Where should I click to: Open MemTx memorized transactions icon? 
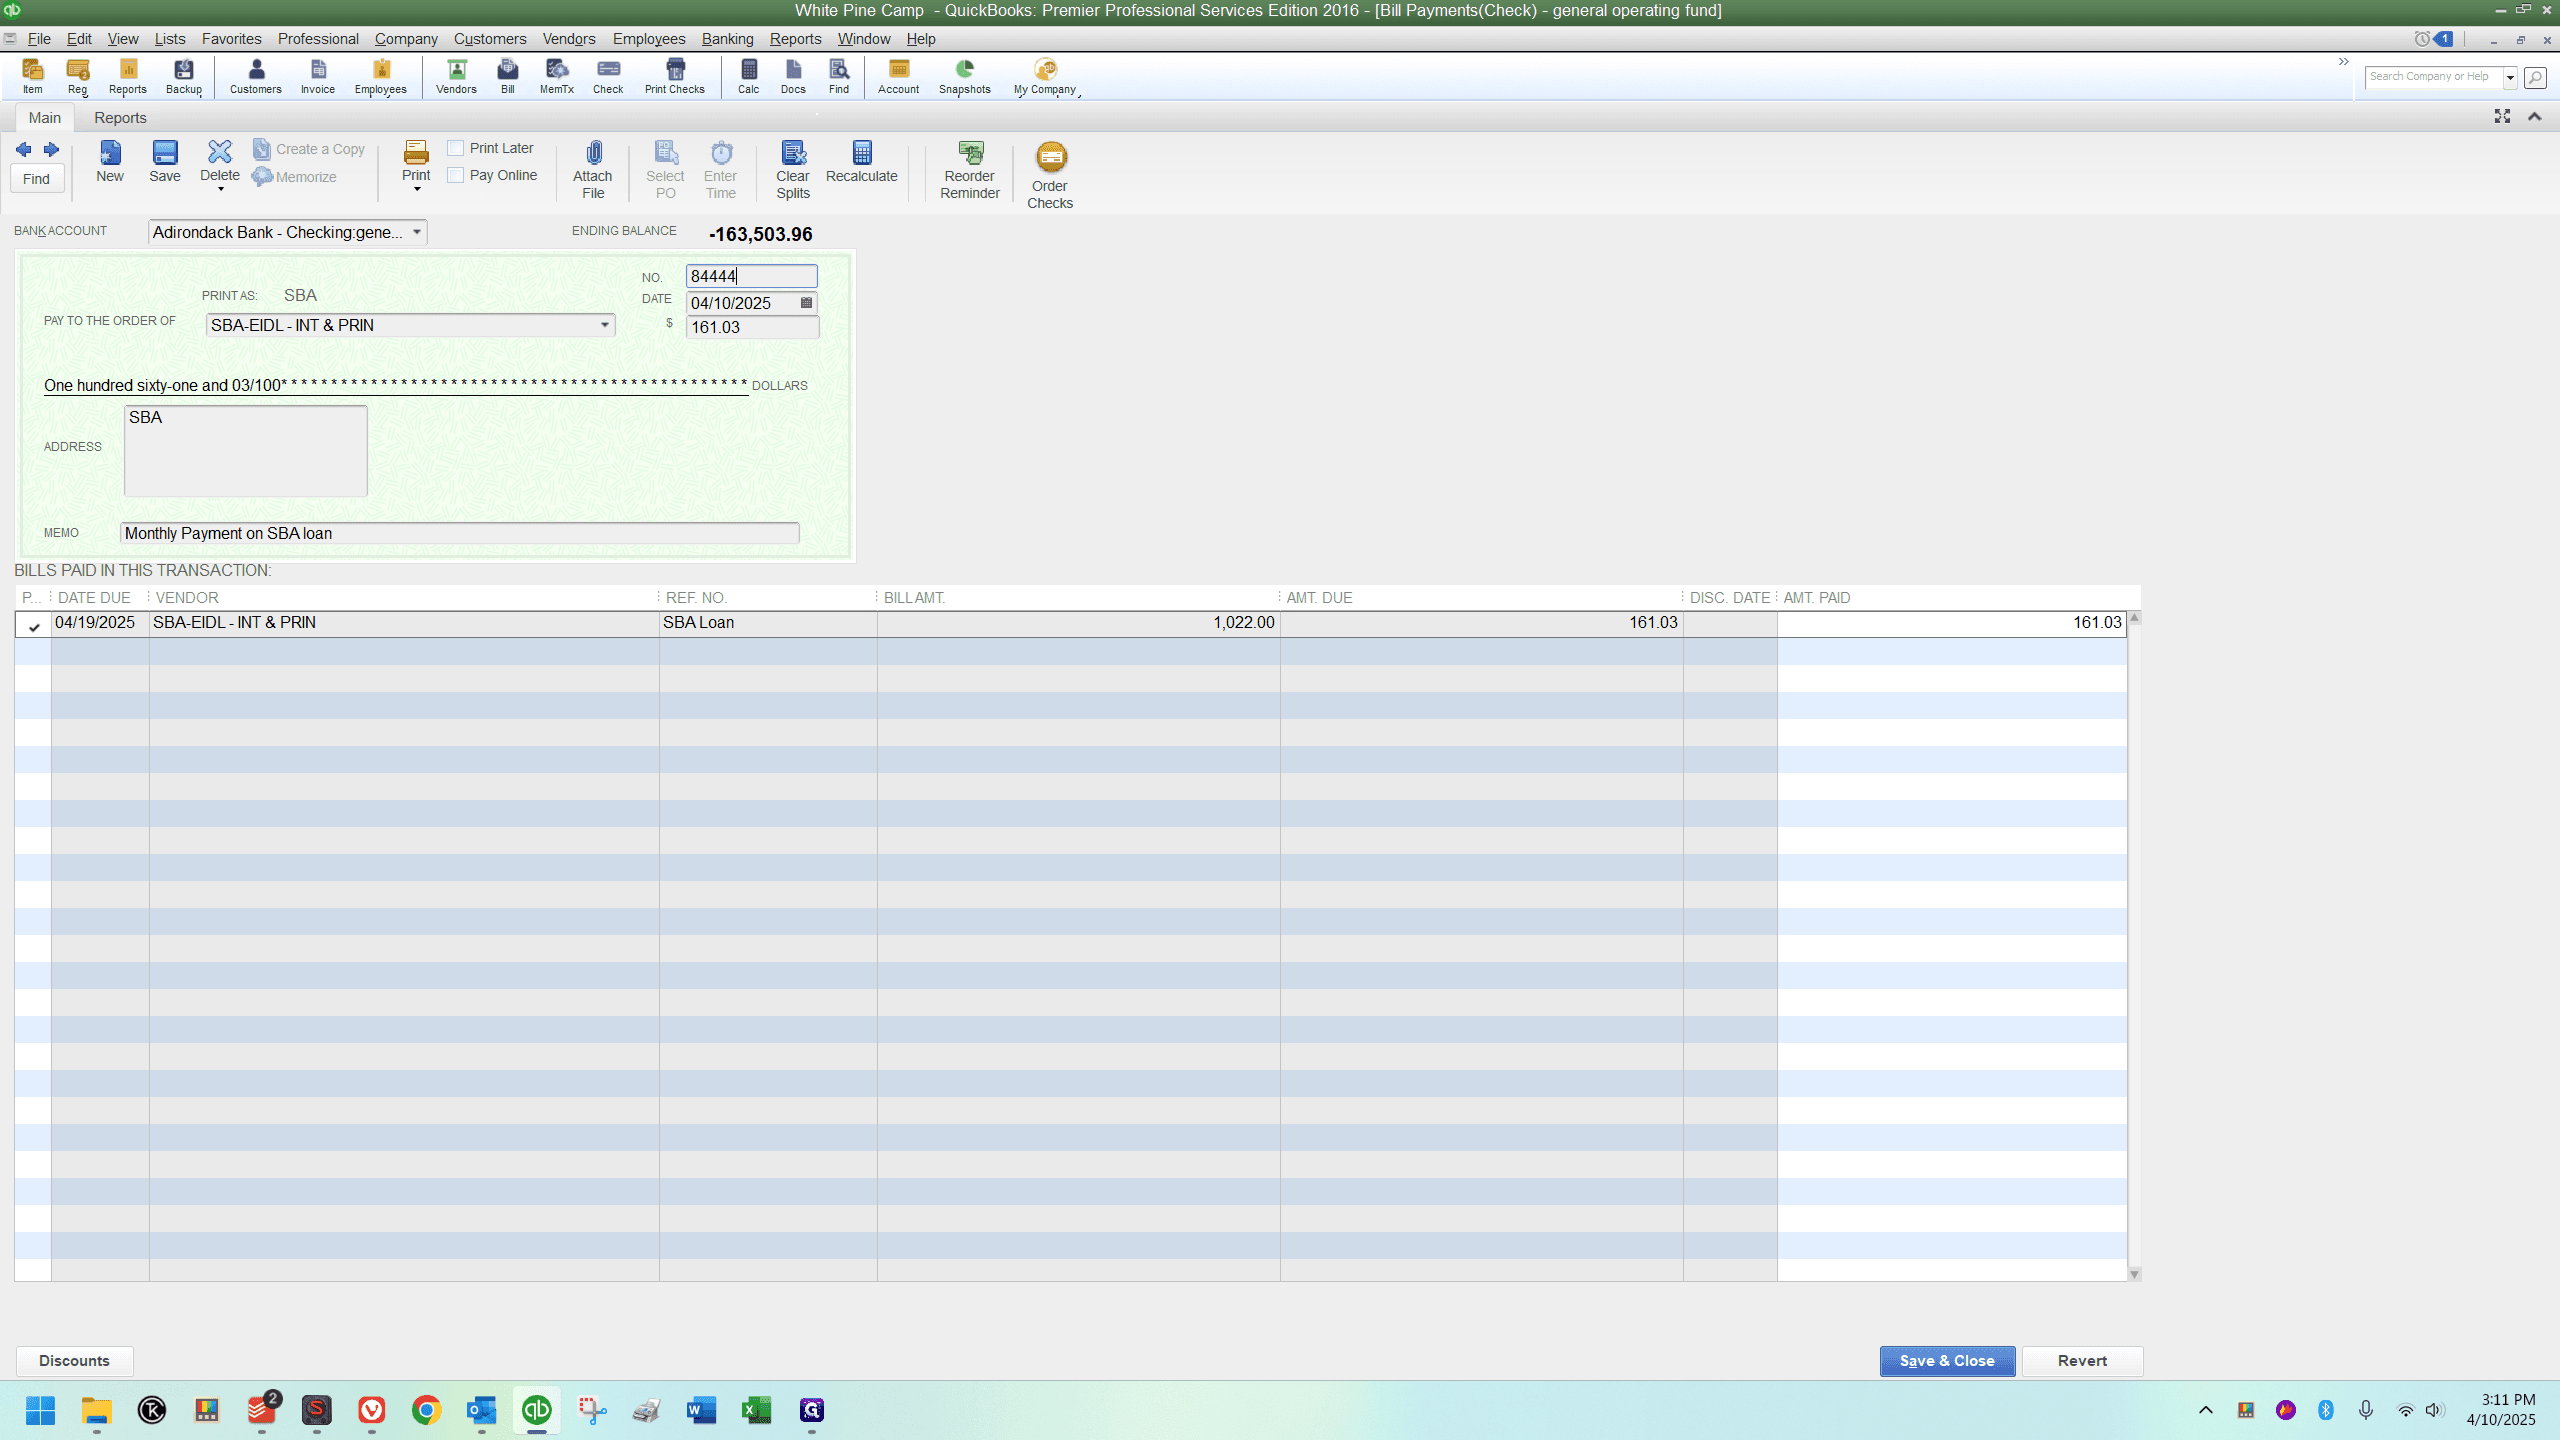click(x=557, y=76)
